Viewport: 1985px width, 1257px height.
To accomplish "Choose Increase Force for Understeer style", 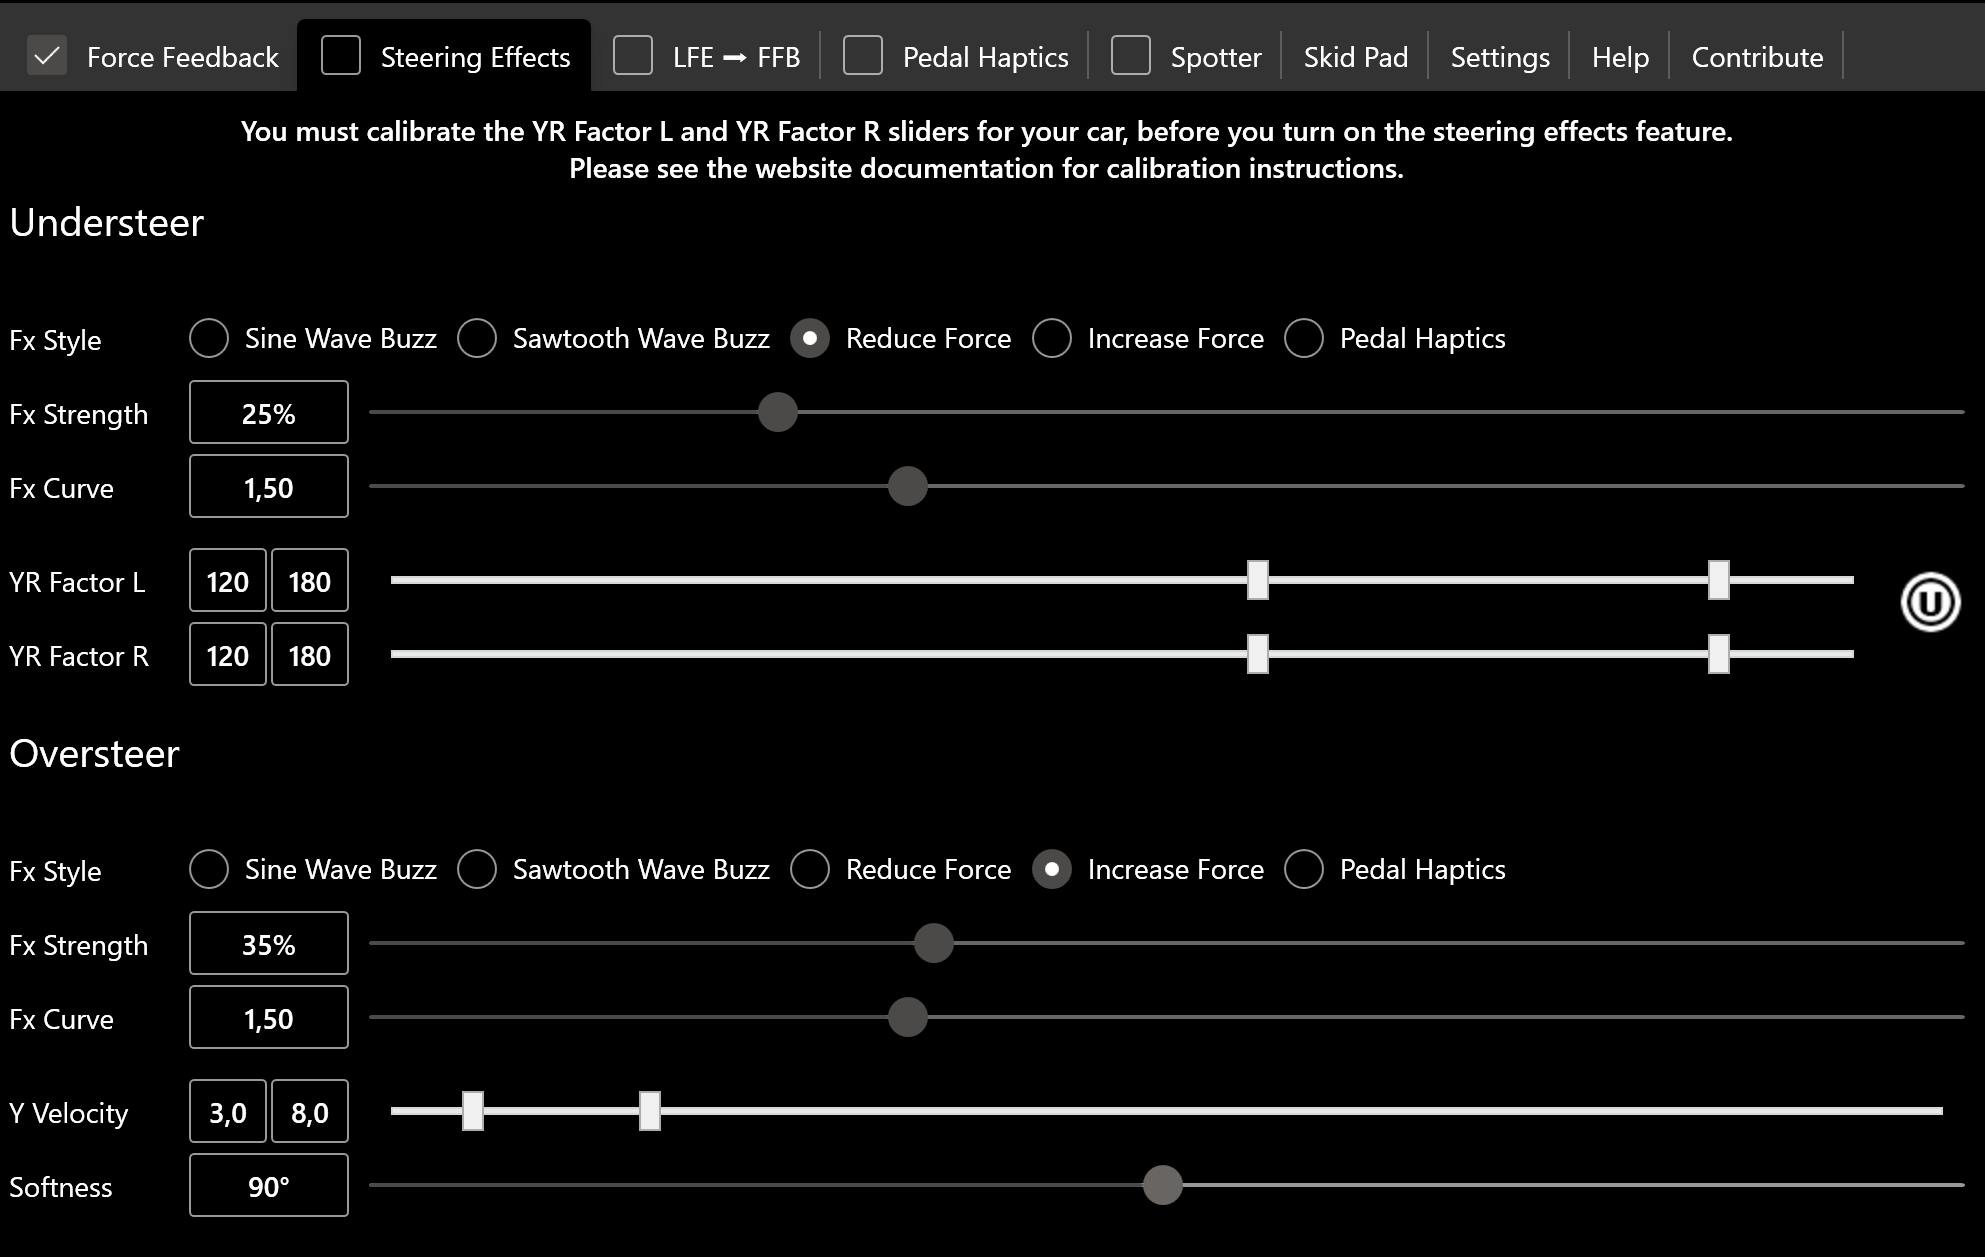I will (x=1052, y=338).
